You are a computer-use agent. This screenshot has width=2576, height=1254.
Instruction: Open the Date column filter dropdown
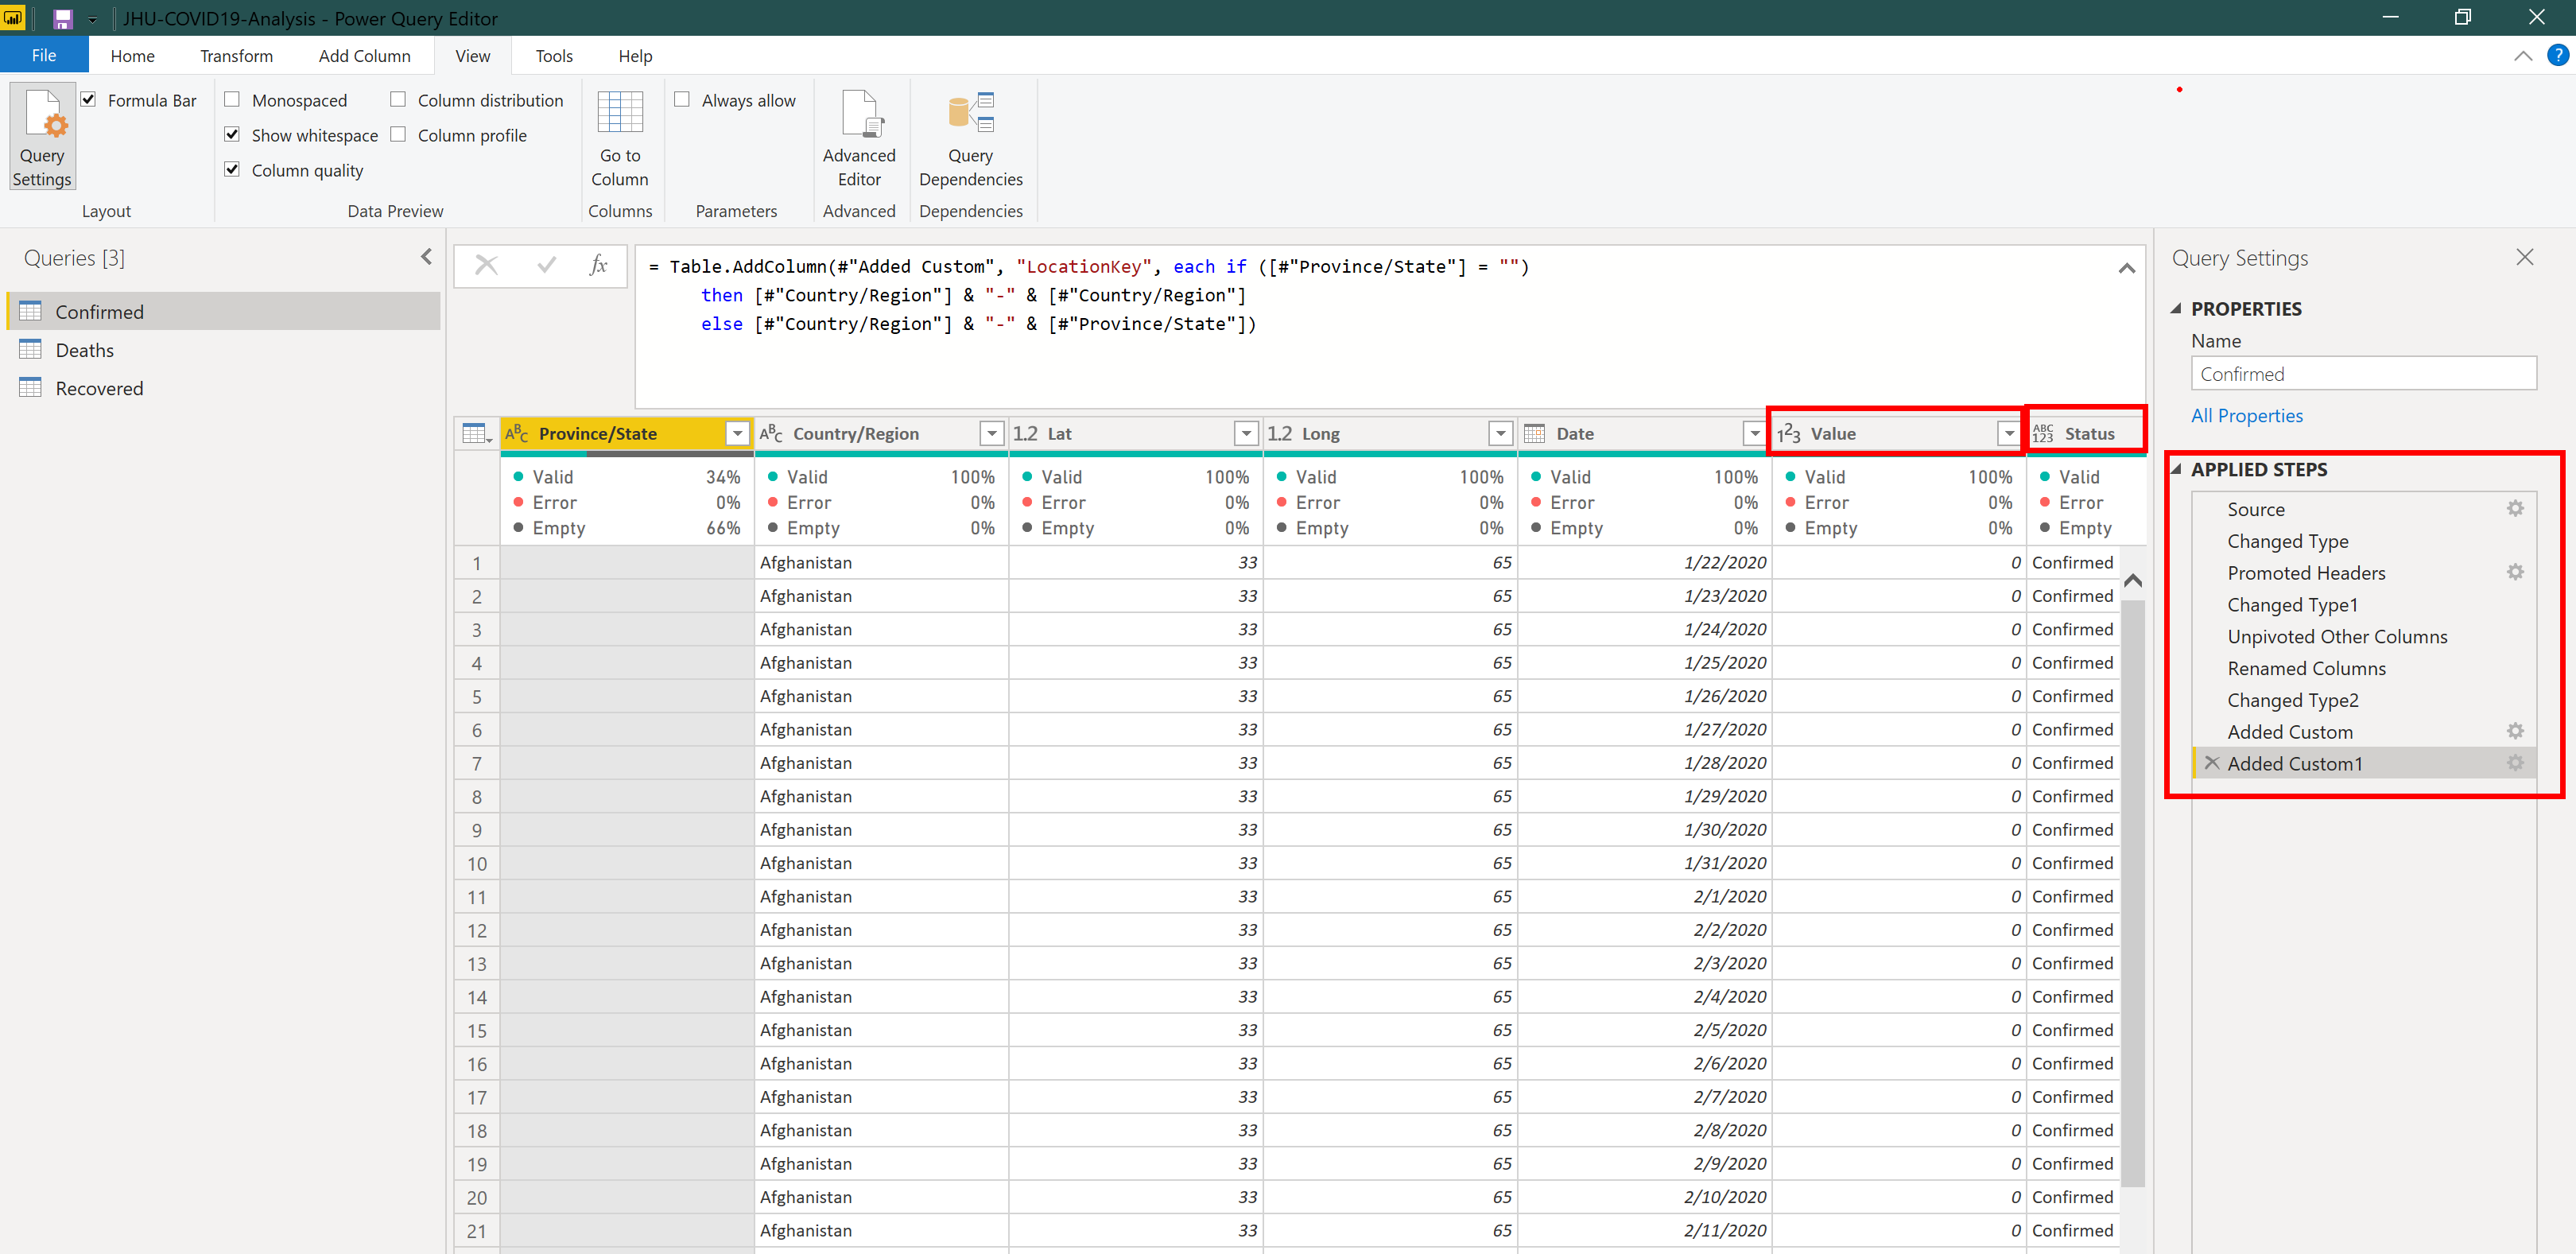point(1753,433)
